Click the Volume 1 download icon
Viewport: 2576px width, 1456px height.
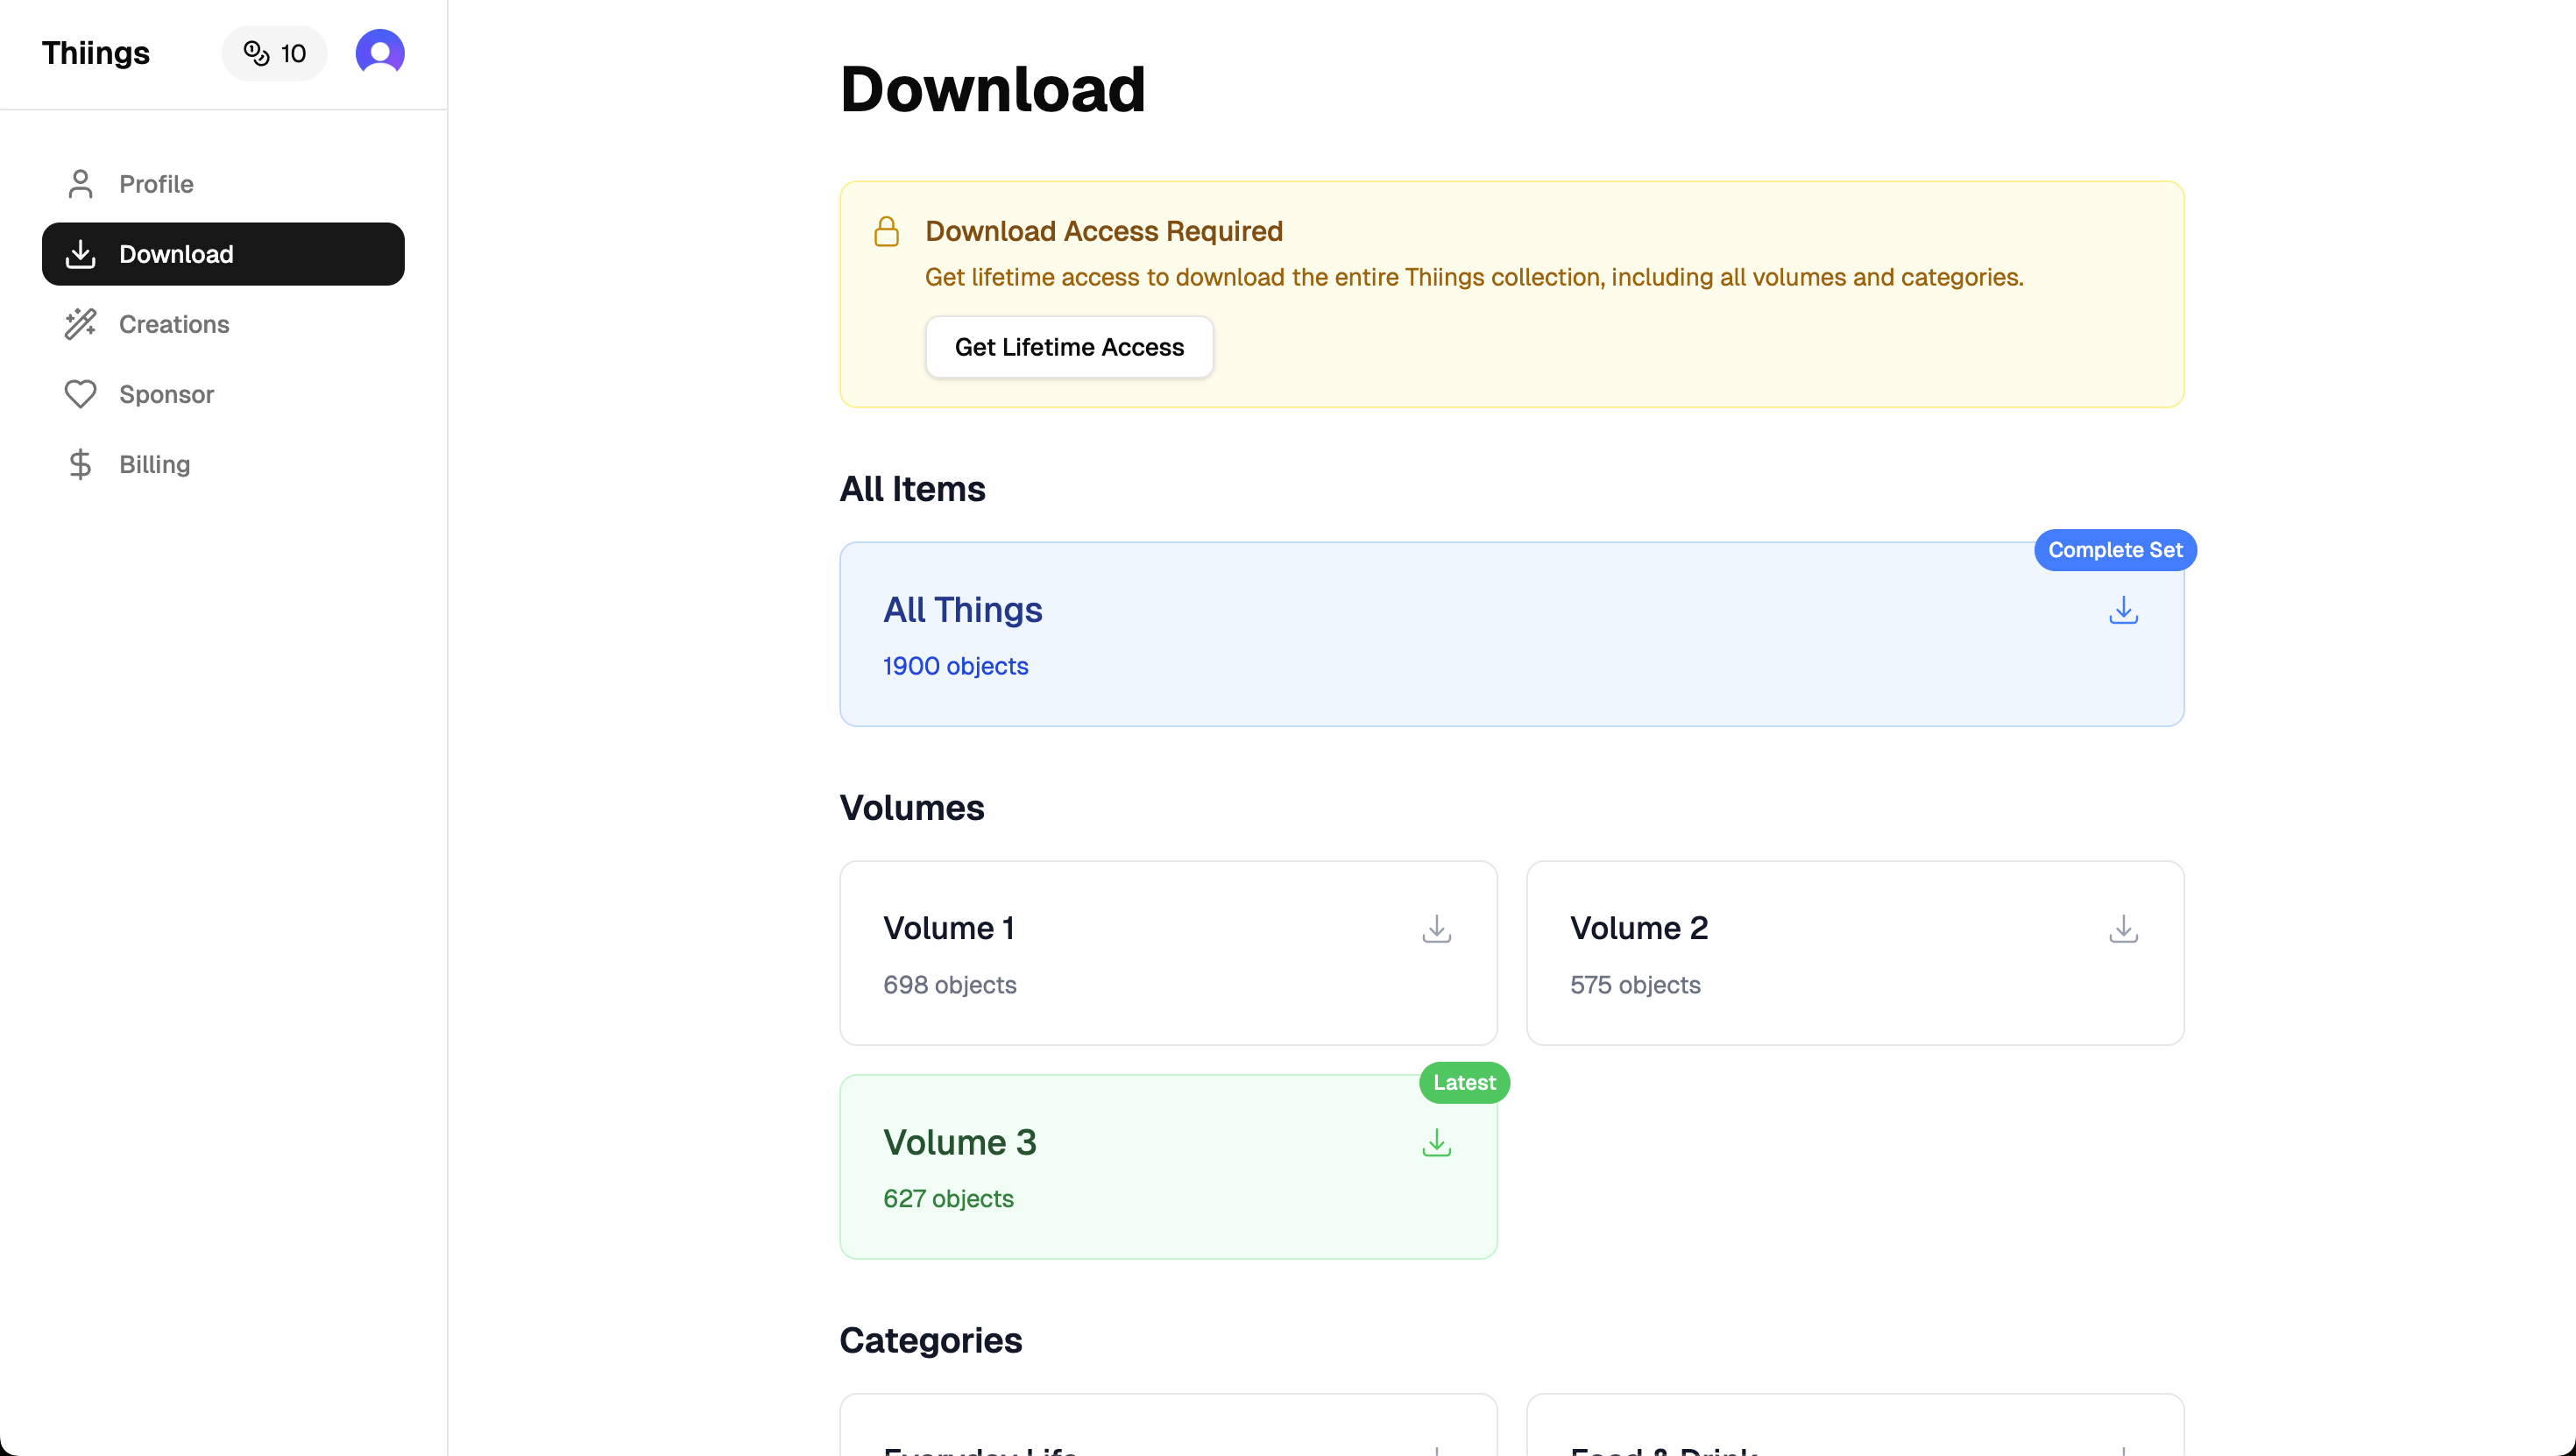[1436, 929]
